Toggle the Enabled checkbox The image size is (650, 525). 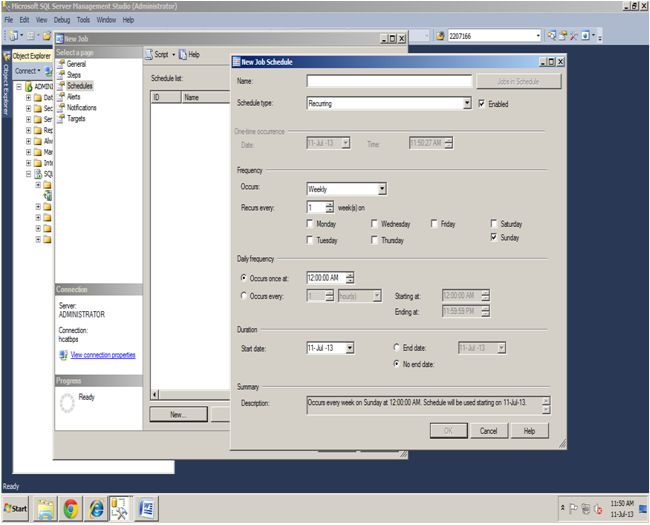point(482,103)
